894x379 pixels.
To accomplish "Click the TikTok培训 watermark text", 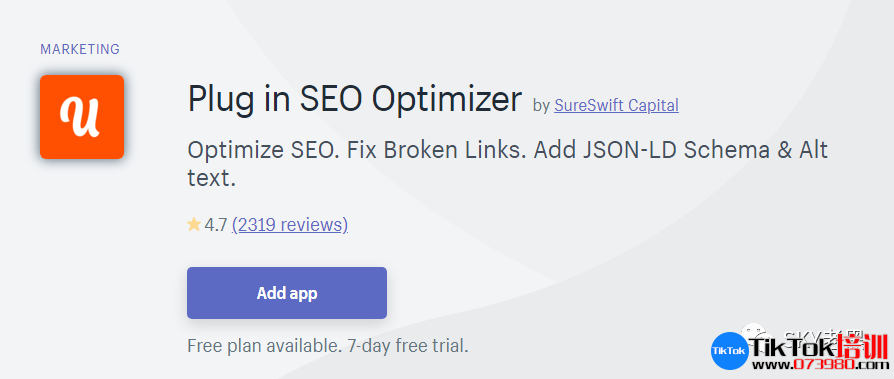I will pos(819,347).
